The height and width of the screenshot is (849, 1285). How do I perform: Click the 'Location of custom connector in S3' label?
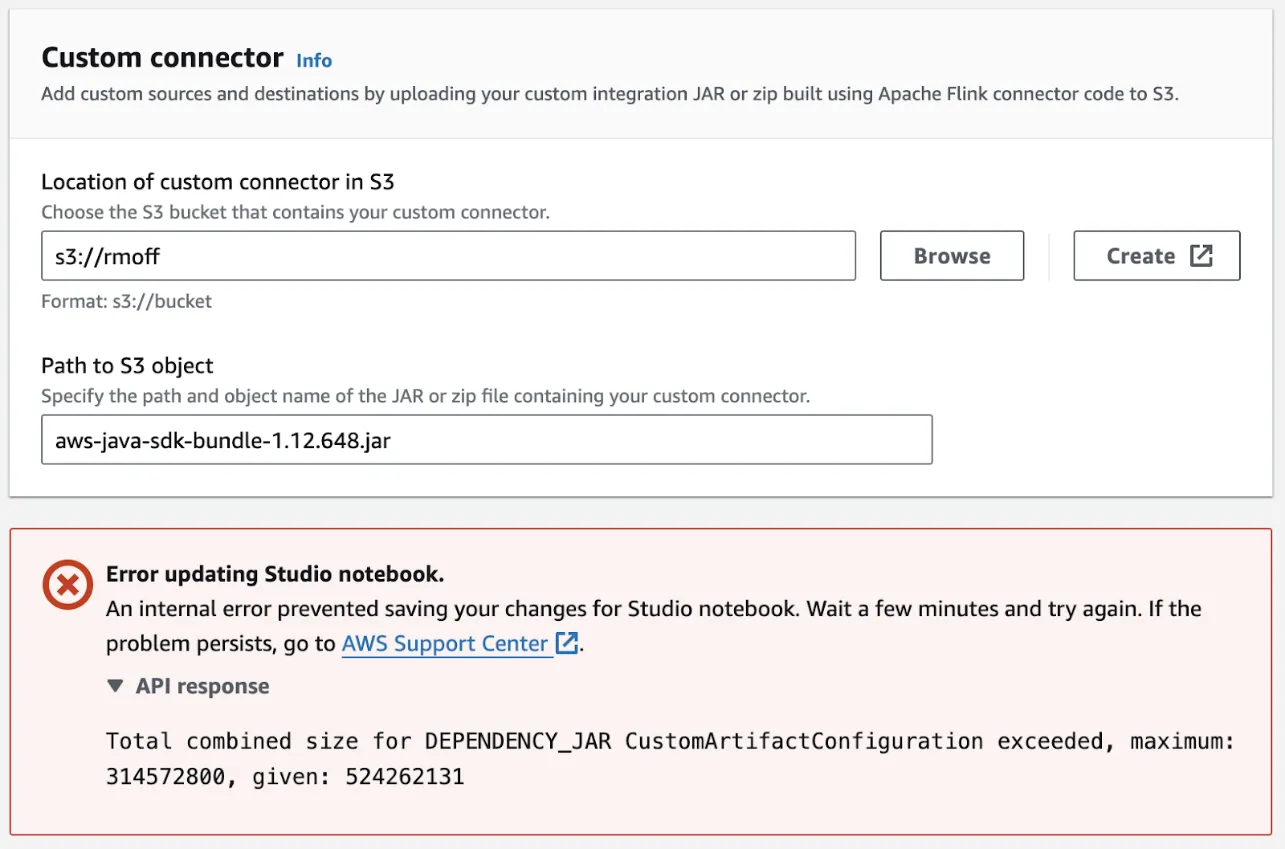tap(218, 182)
